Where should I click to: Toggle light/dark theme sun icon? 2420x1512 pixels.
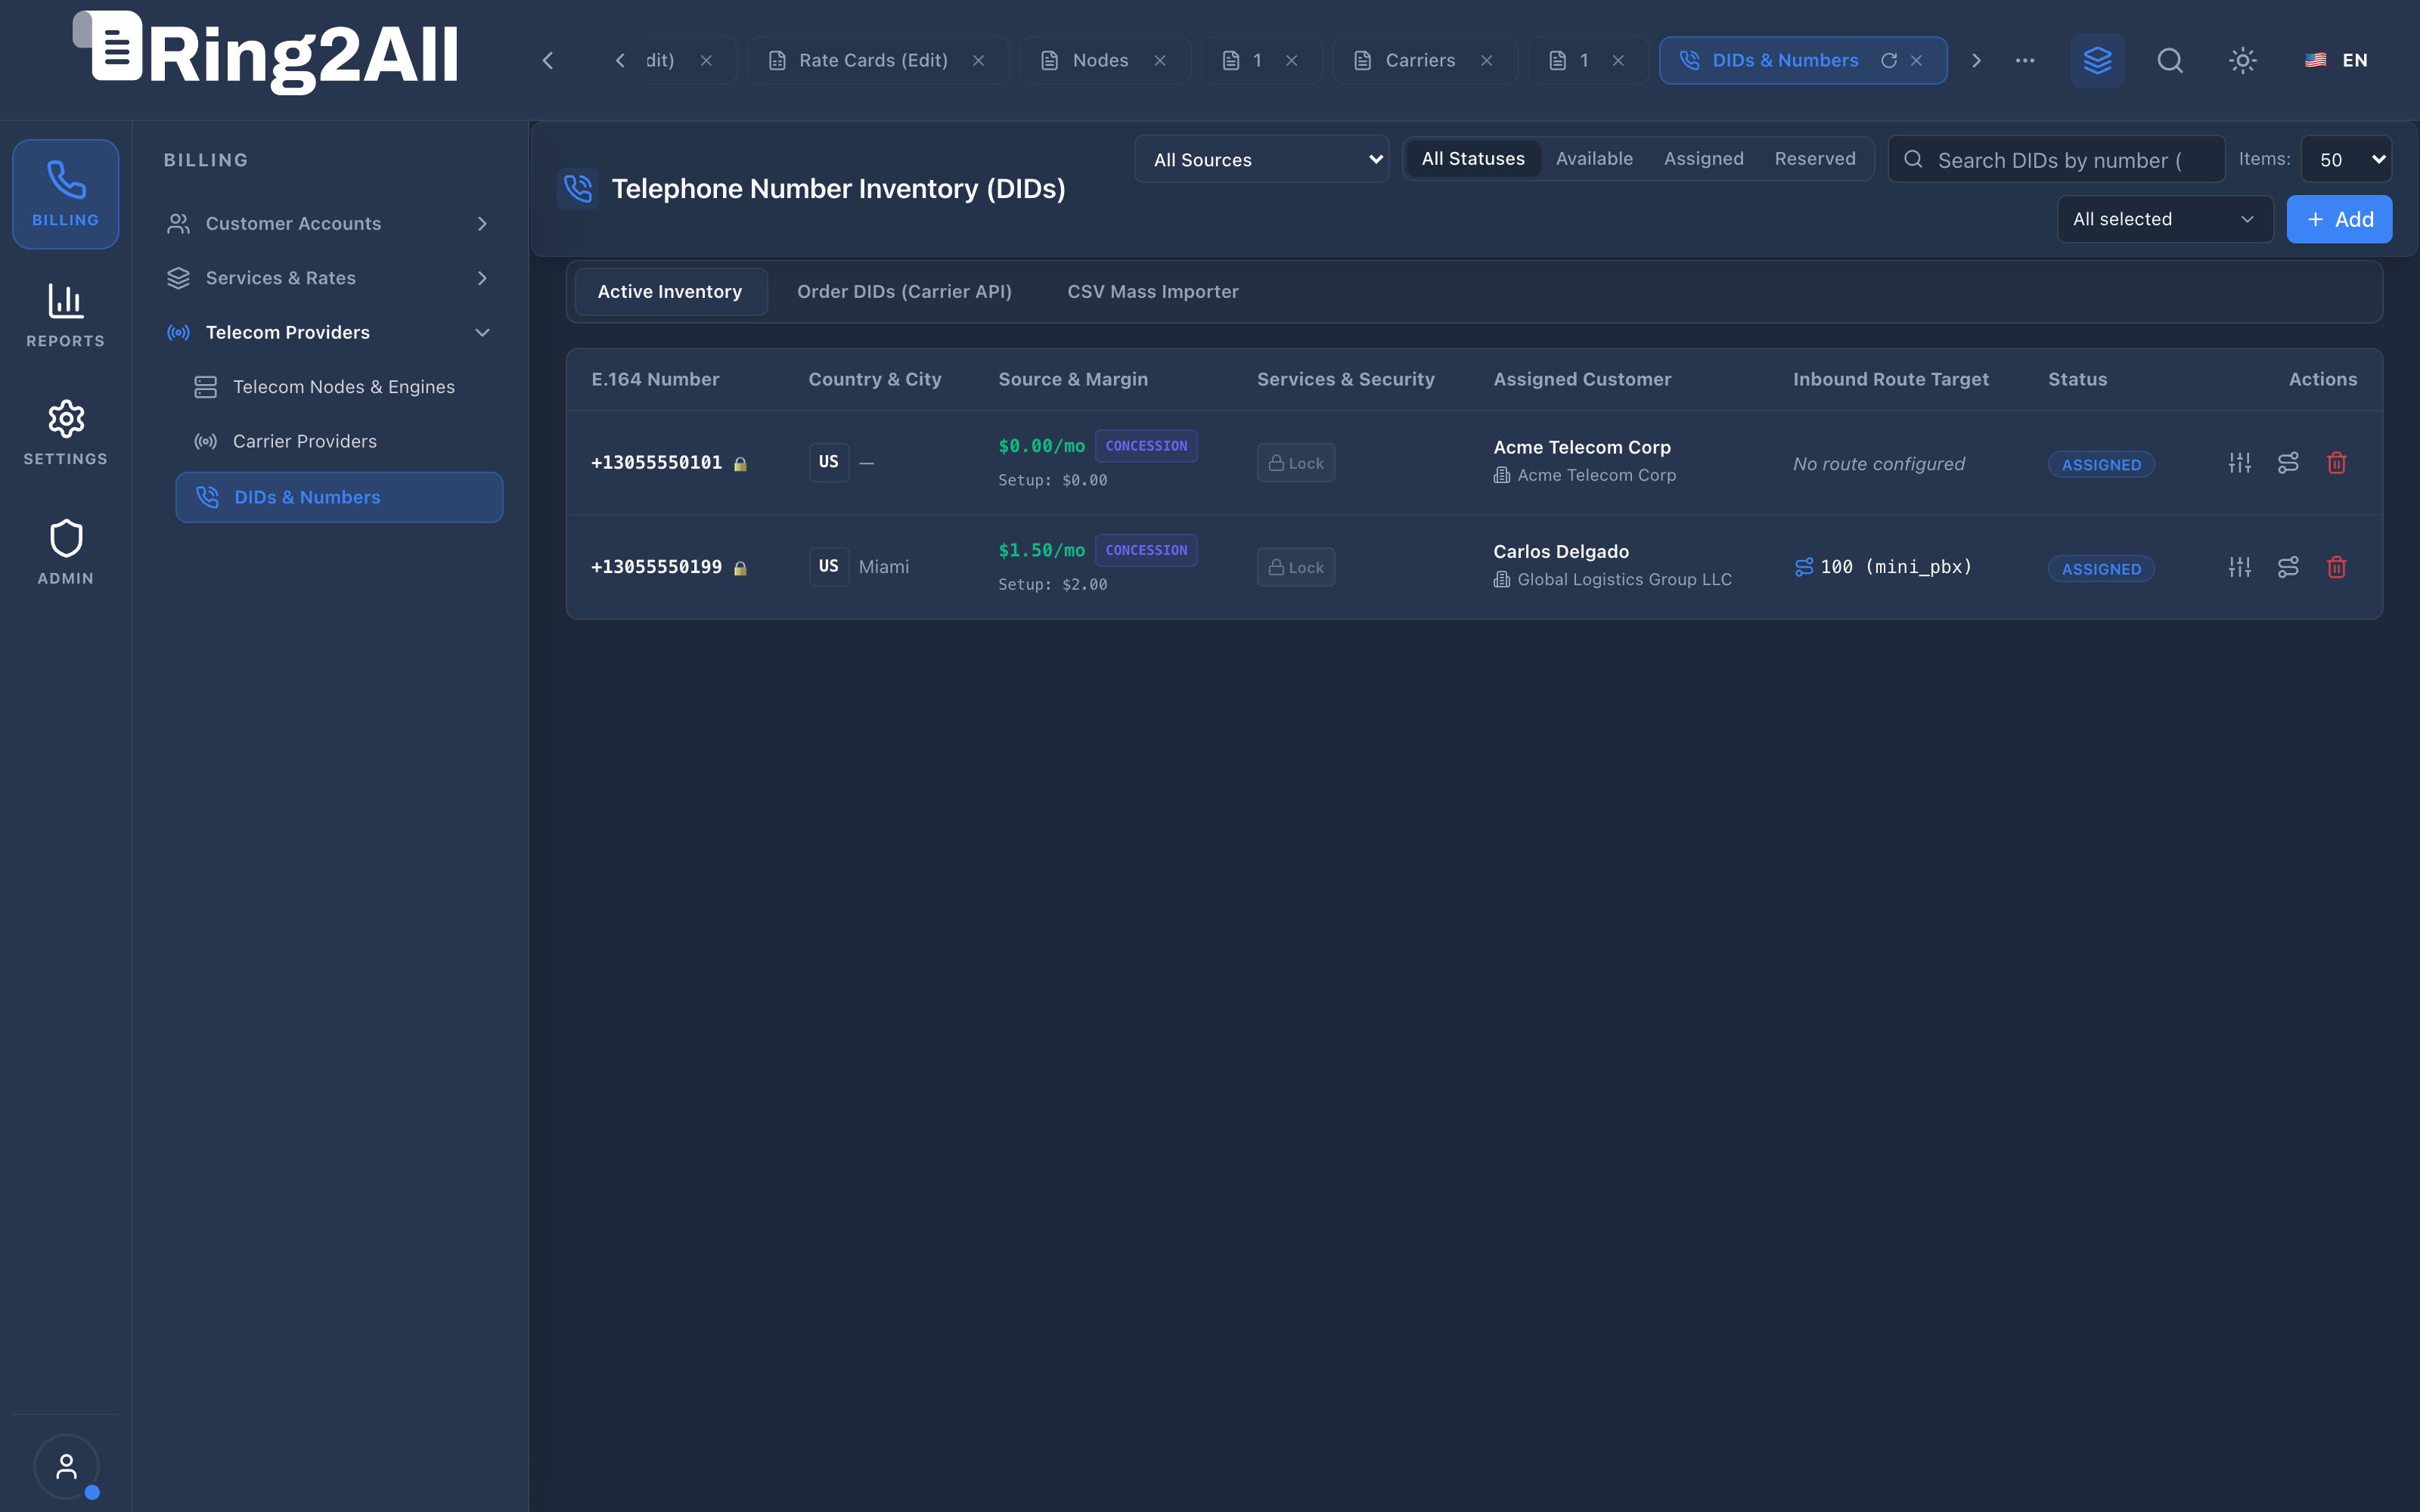[x=2243, y=60]
